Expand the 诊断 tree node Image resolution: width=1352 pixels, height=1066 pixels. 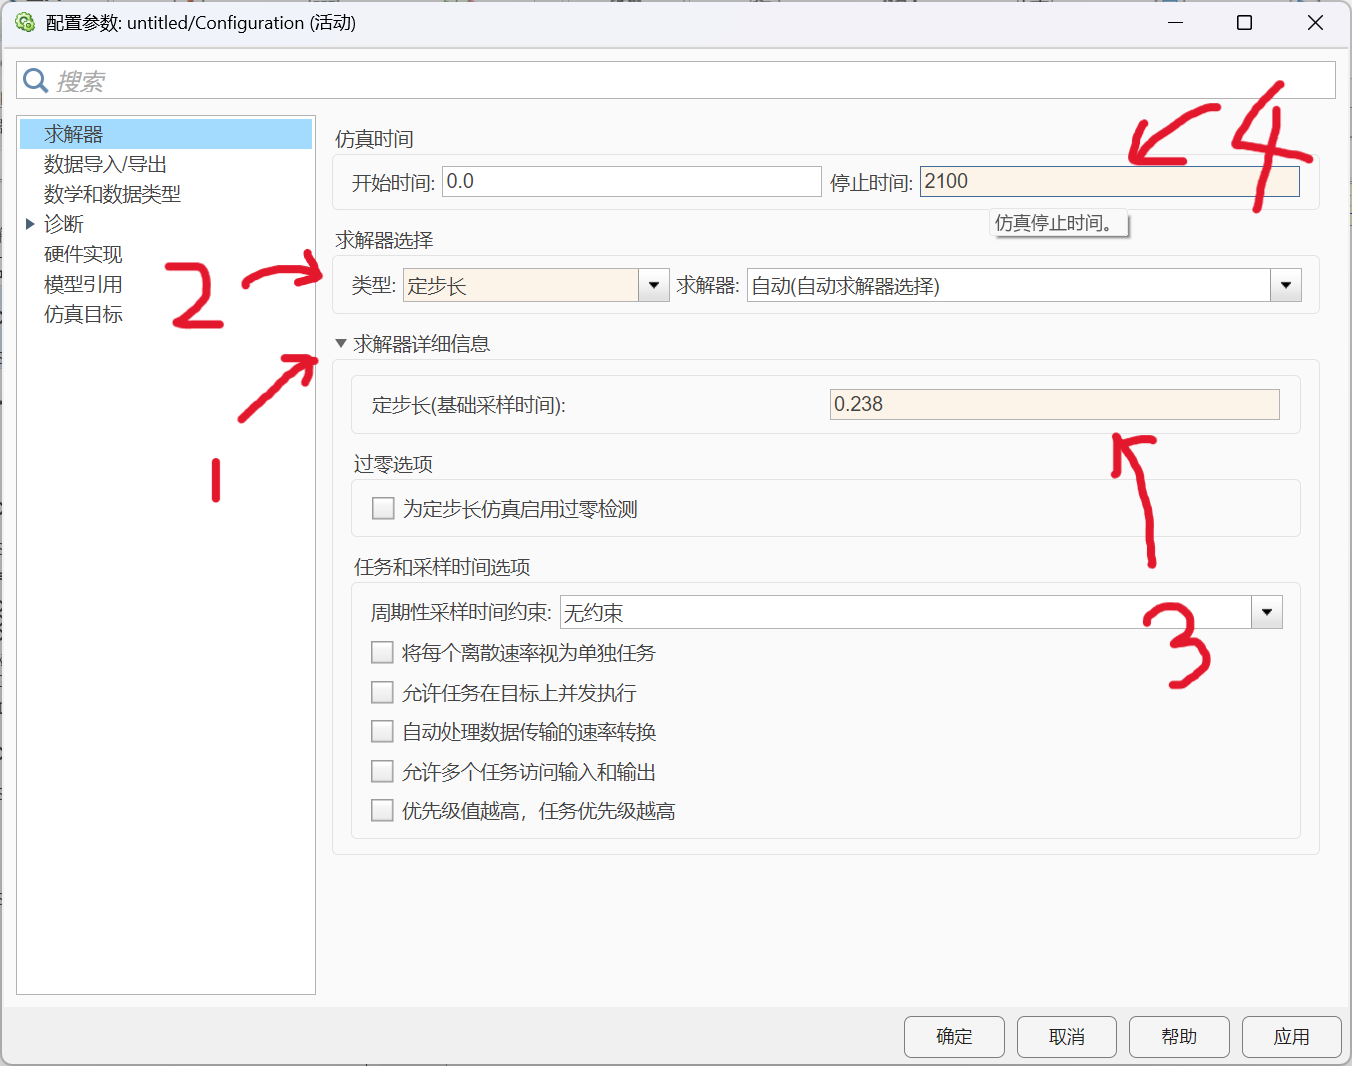(30, 223)
